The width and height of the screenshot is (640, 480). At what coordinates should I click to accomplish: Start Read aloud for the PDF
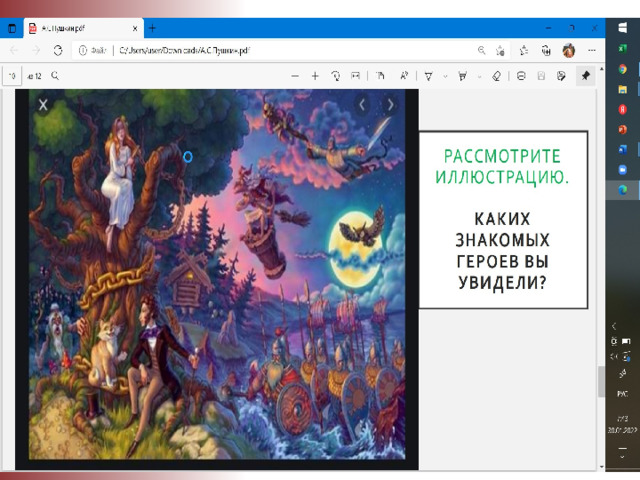[x=404, y=76]
